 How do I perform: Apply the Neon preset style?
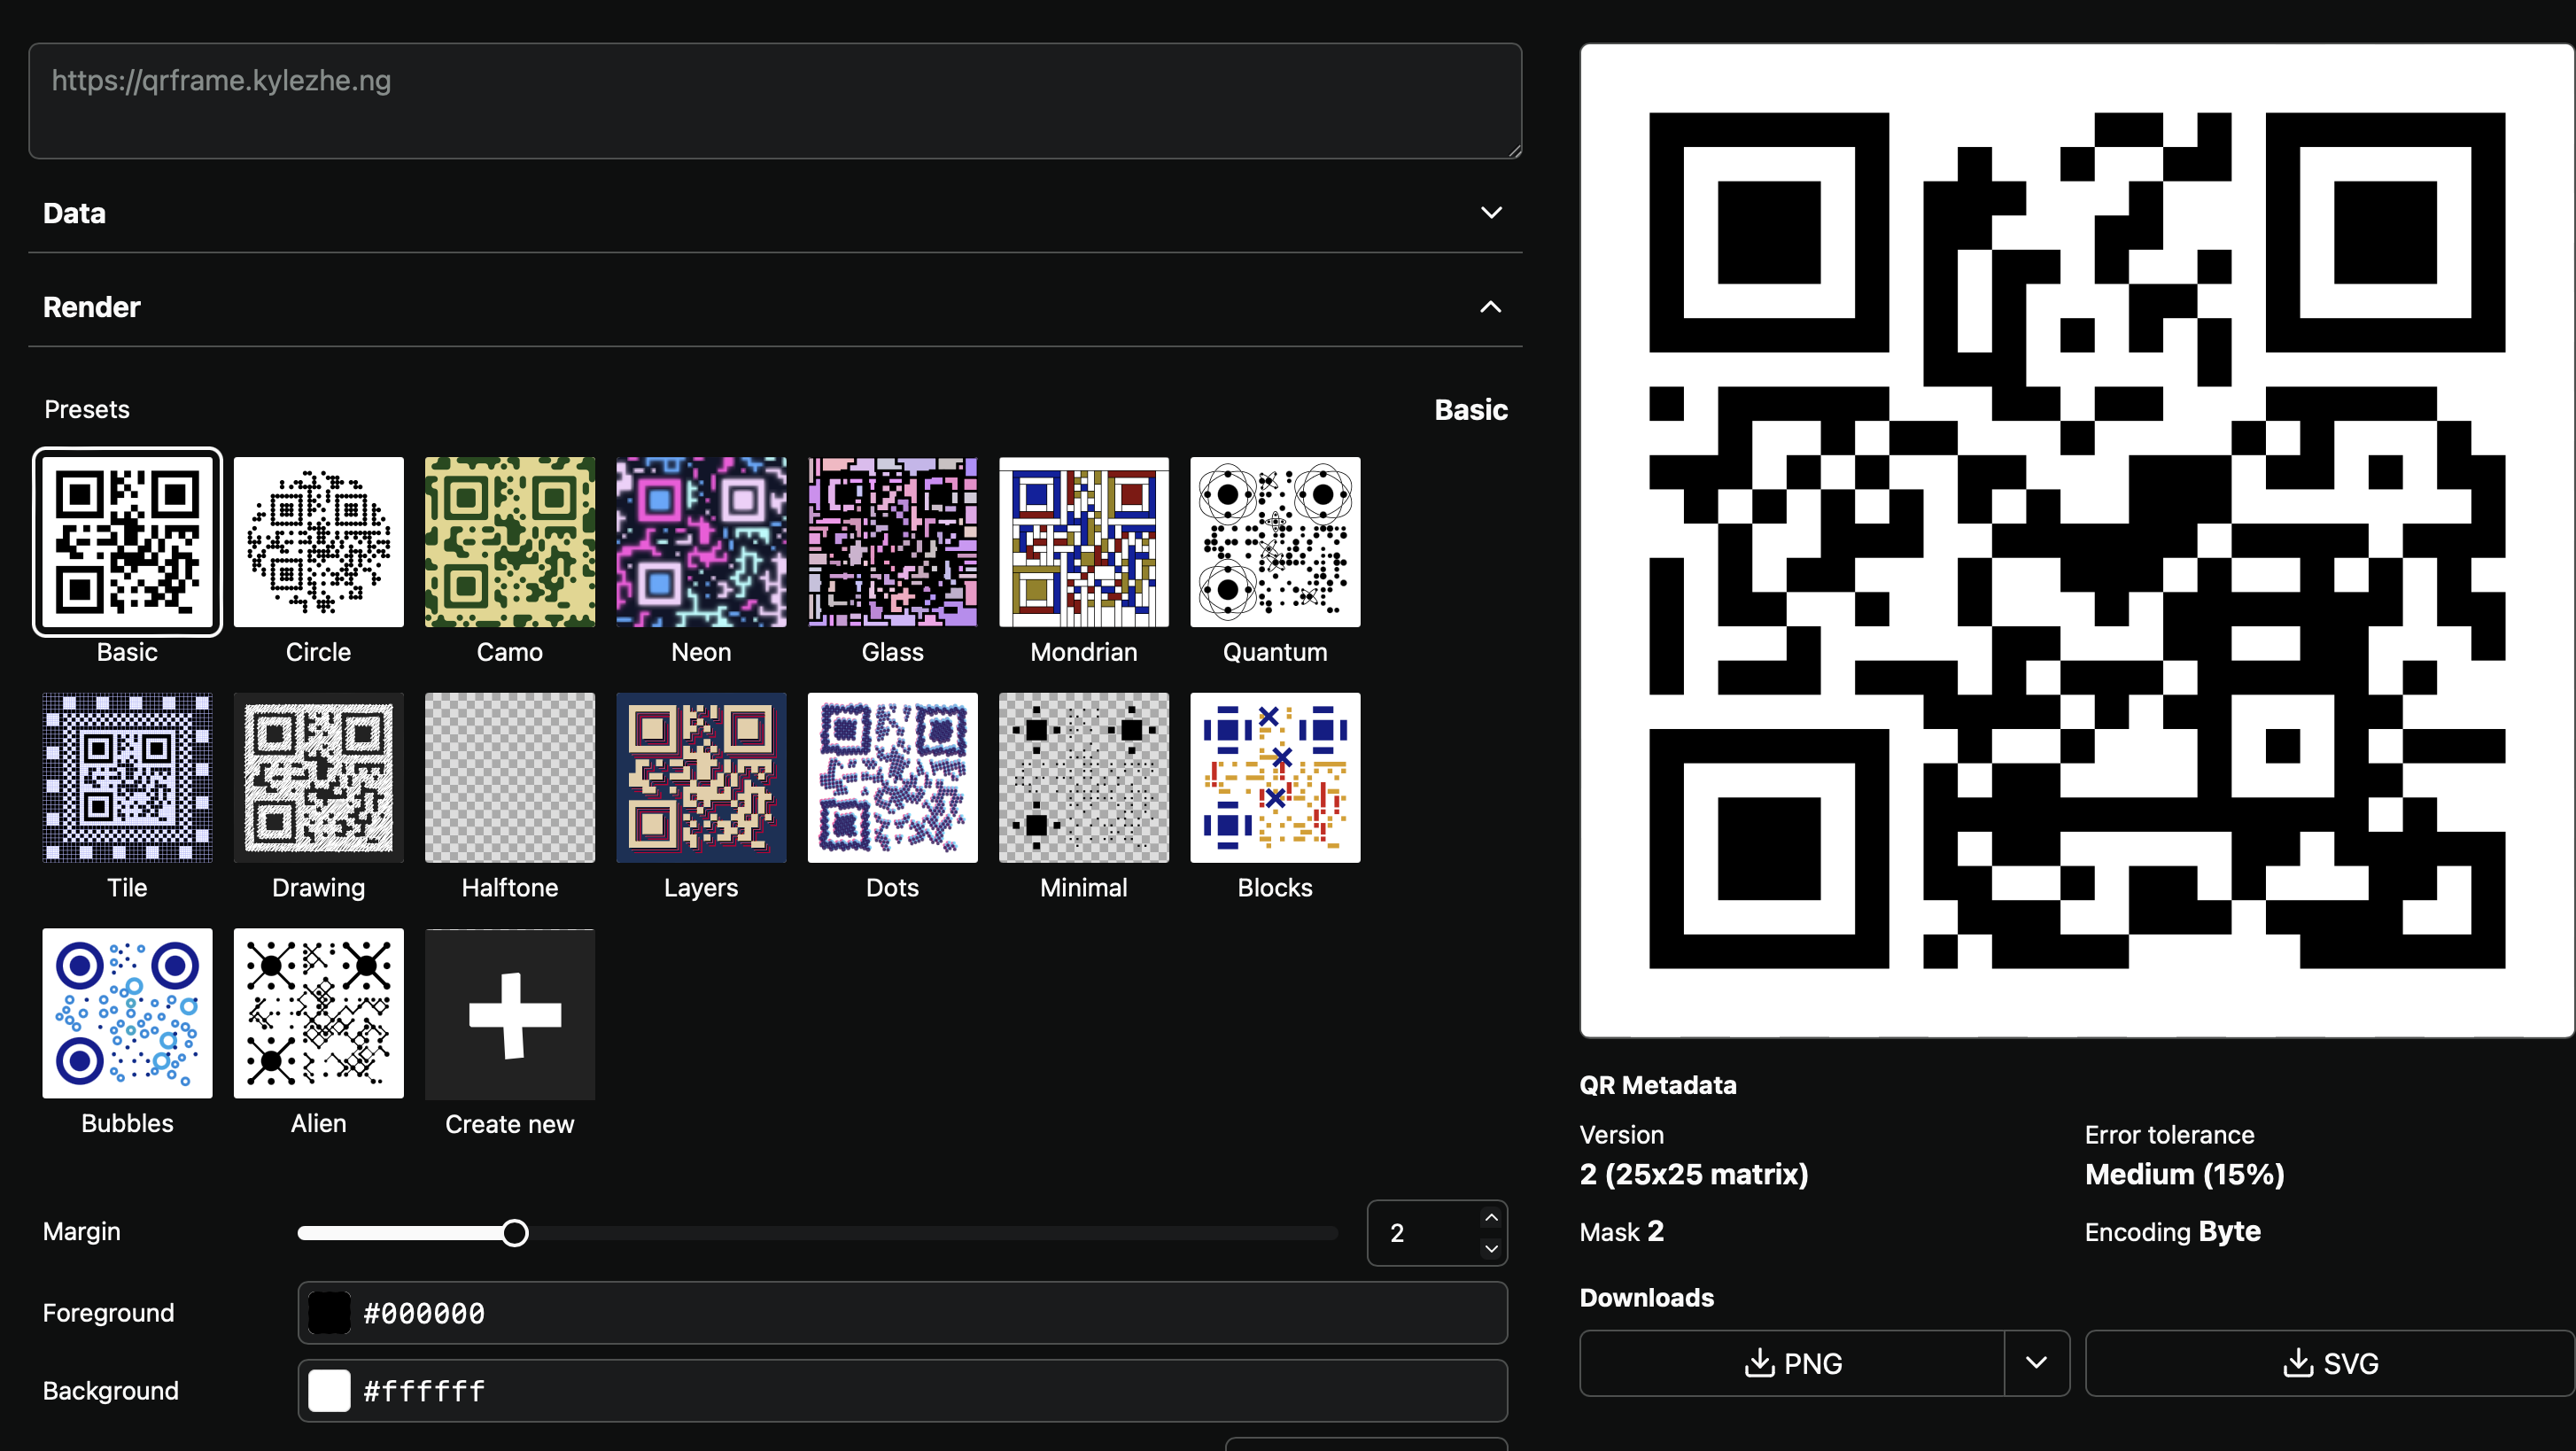pyautogui.click(x=700, y=542)
